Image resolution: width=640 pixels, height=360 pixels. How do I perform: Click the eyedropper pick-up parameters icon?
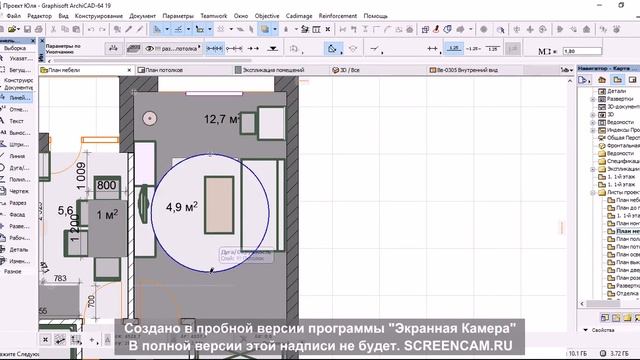point(129,29)
